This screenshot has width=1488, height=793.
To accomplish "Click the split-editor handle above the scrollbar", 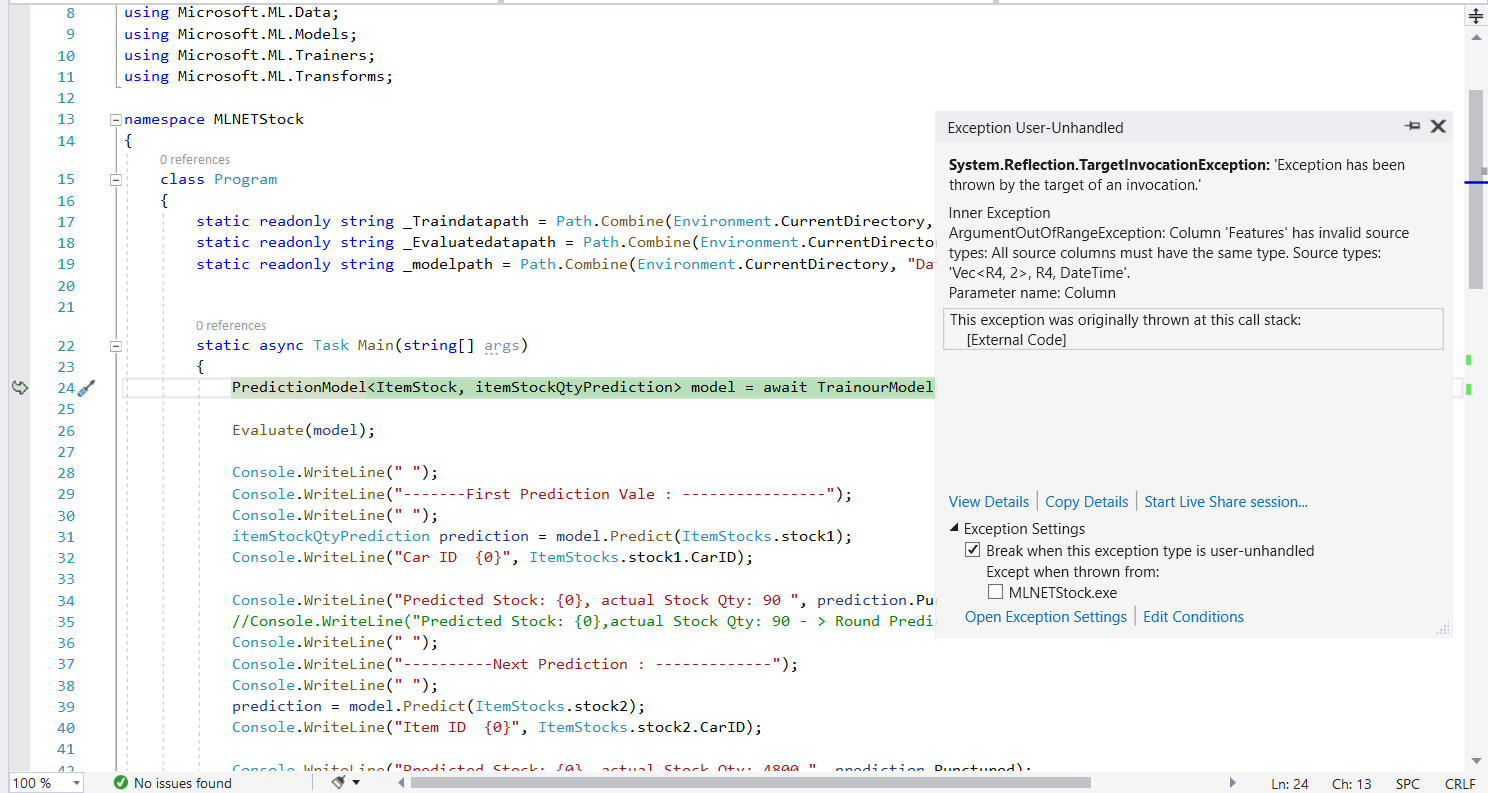I will coord(1476,16).
